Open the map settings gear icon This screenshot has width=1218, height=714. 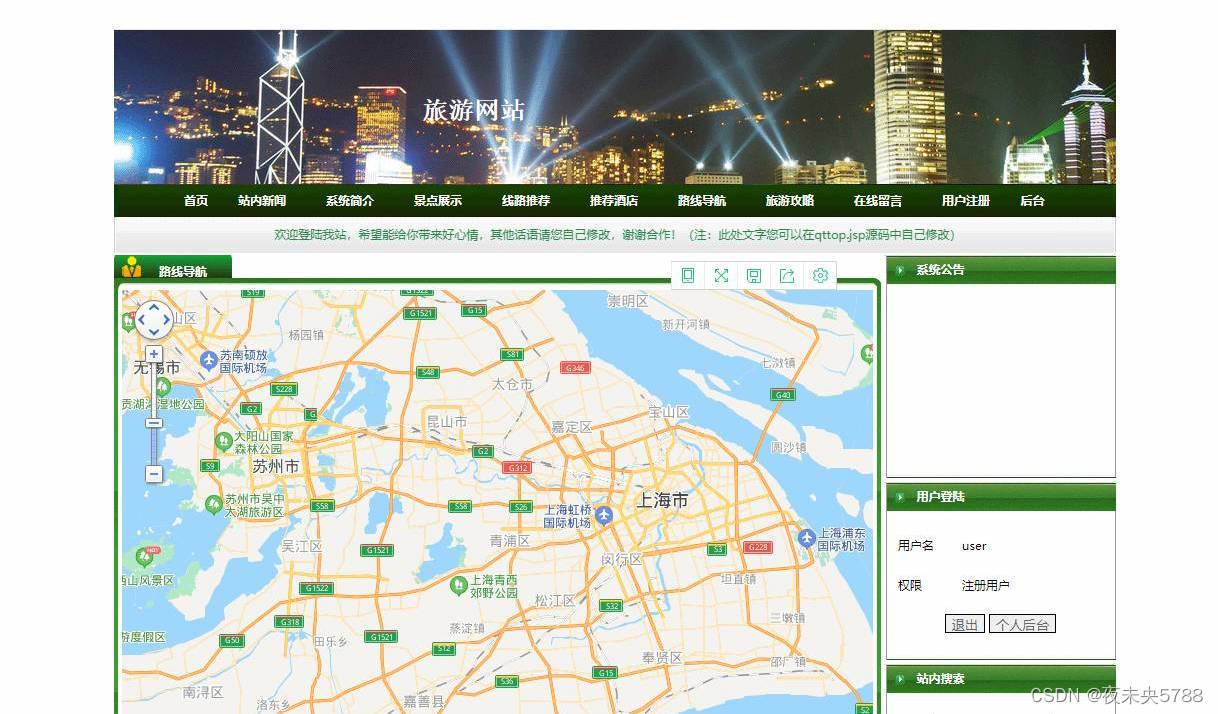pyautogui.click(x=820, y=275)
